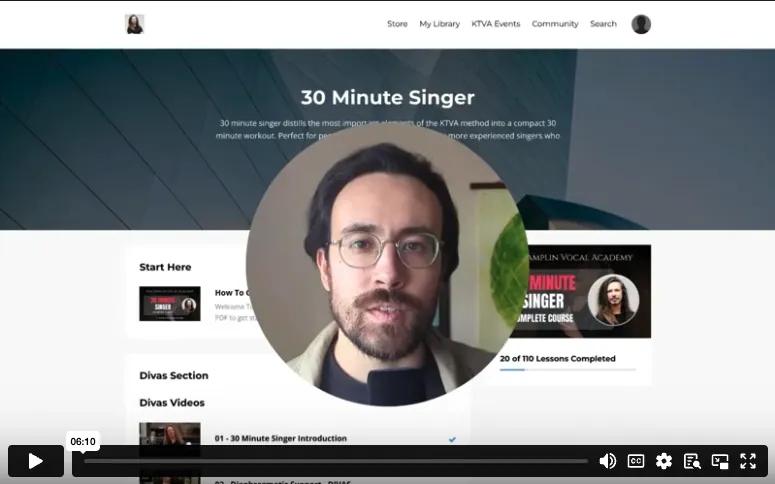
Task: Open the video settings gear
Action: tap(664, 461)
